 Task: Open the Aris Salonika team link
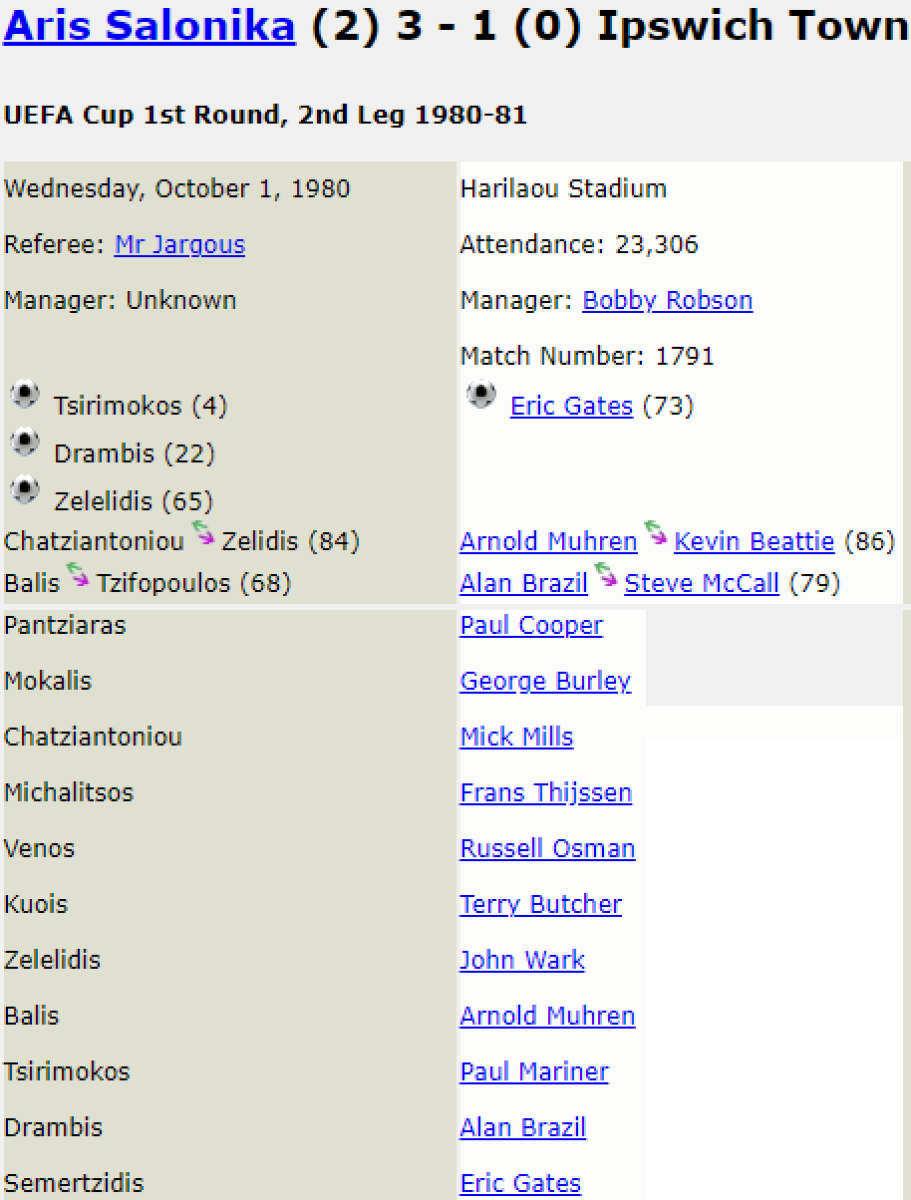[x=150, y=26]
